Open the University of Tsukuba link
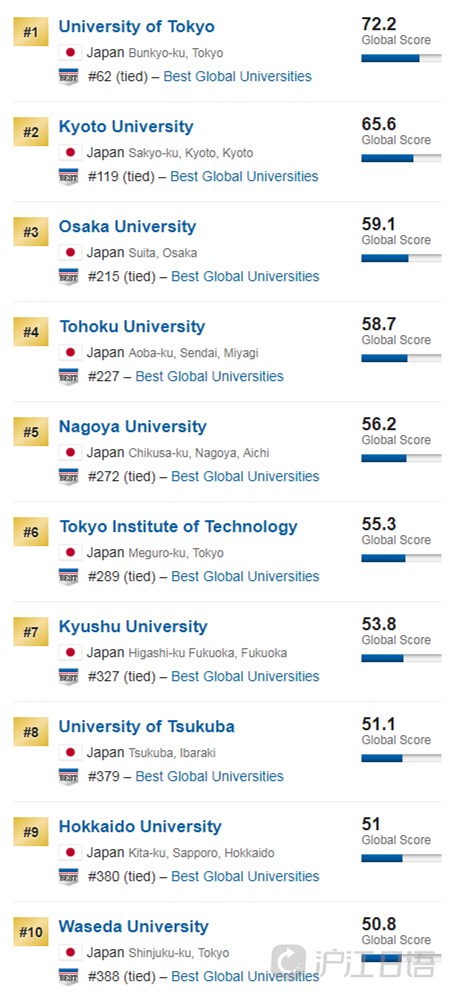 tap(147, 727)
